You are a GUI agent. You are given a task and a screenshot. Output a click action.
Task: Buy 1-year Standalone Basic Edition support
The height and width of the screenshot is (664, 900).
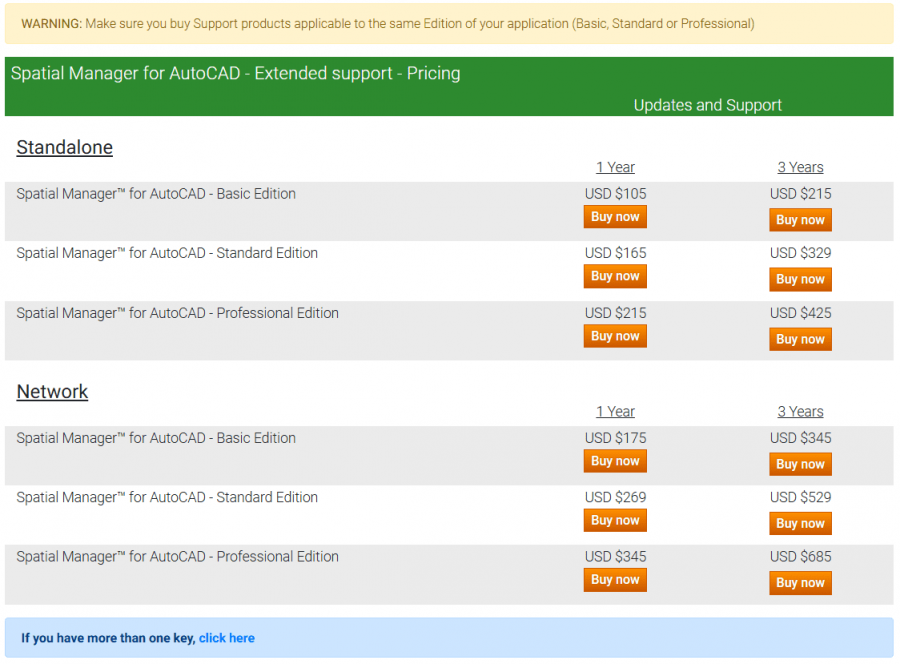(614, 216)
